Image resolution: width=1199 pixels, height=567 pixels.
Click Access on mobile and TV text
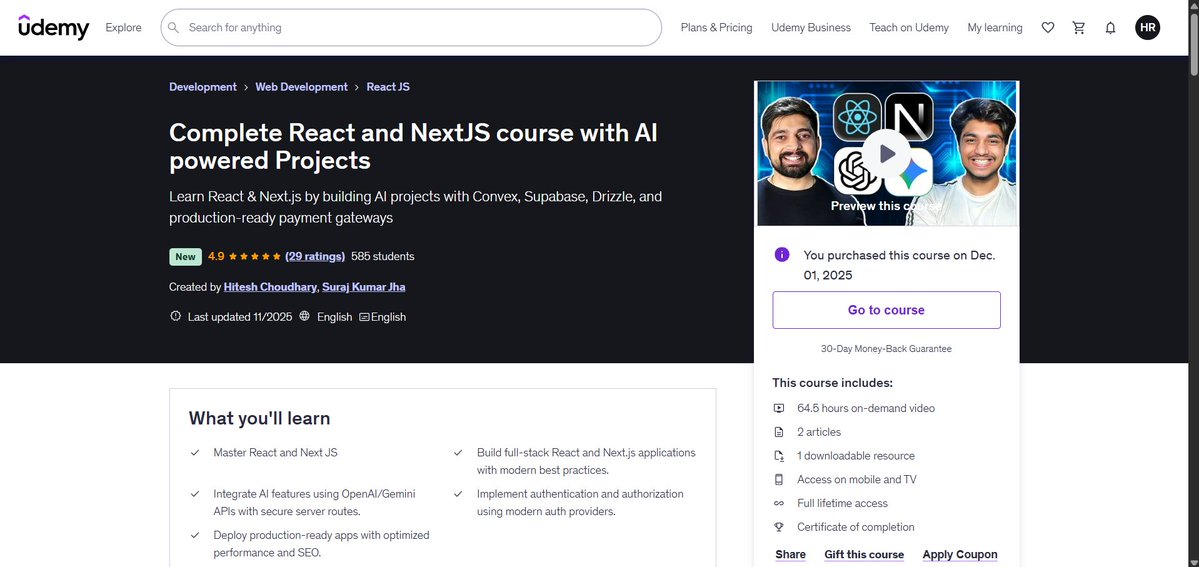[x=856, y=480]
